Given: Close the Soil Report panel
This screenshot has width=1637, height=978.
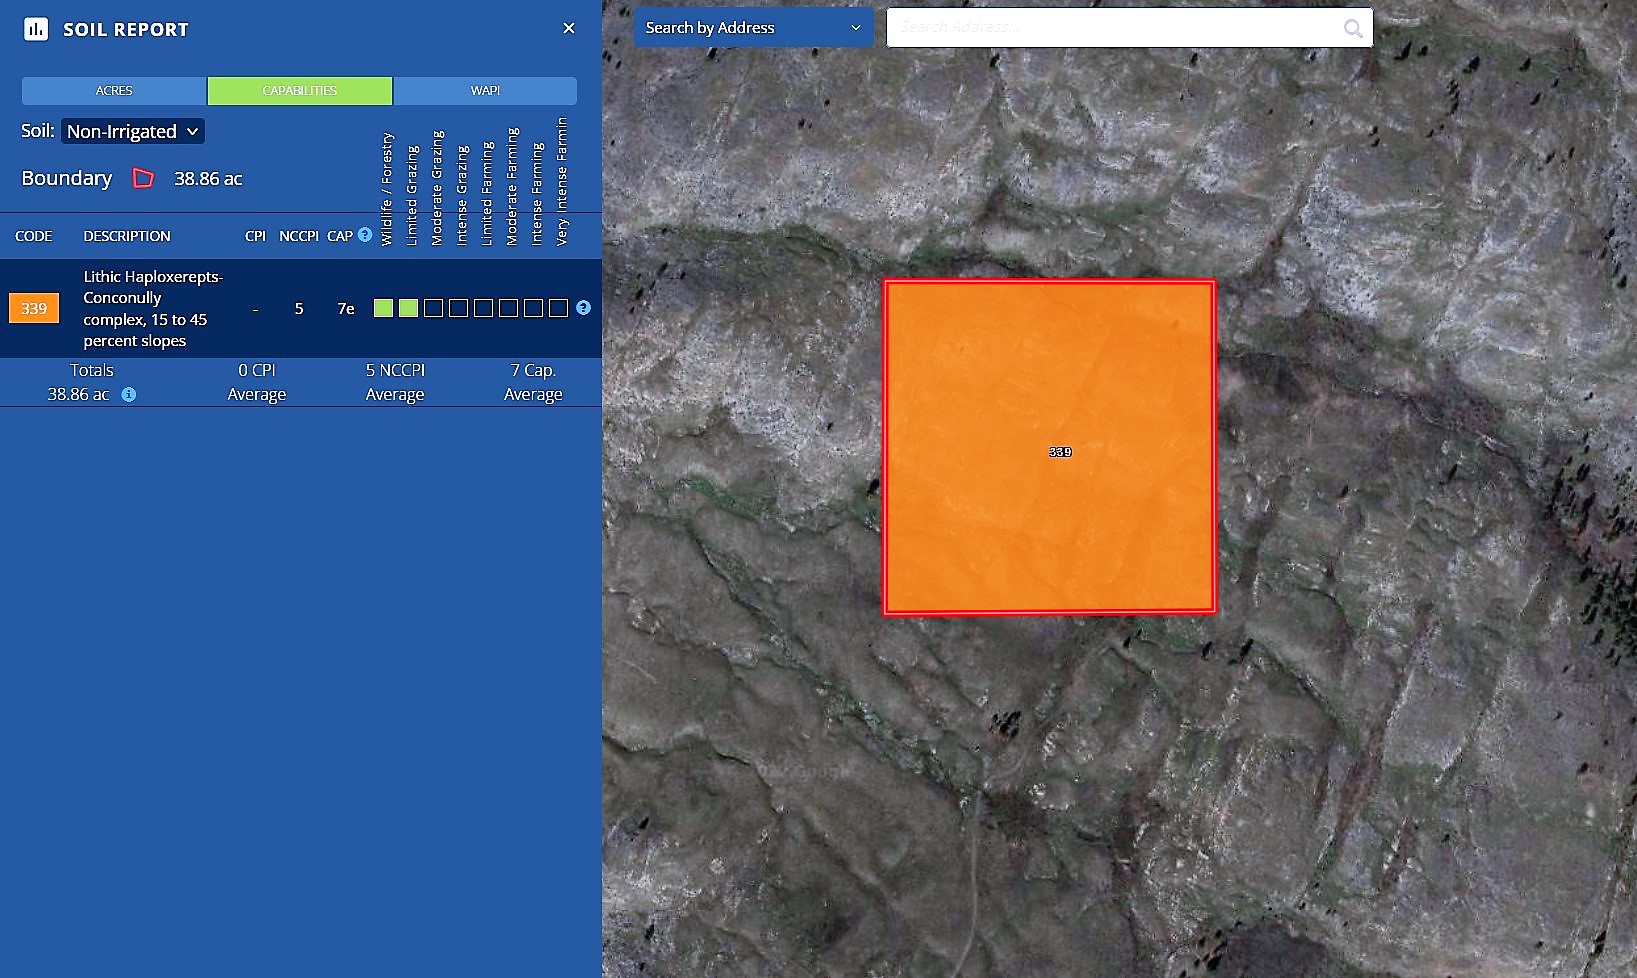Looking at the screenshot, I should [x=569, y=28].
